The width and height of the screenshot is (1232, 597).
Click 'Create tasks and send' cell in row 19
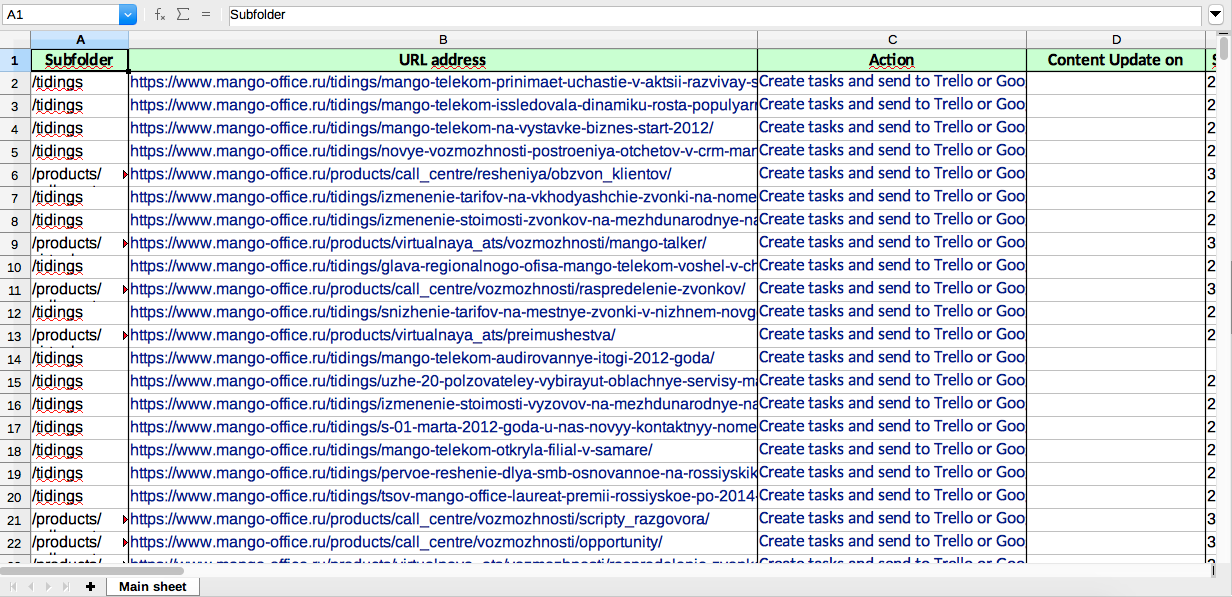pyautogui.click(x=892, y=473)
